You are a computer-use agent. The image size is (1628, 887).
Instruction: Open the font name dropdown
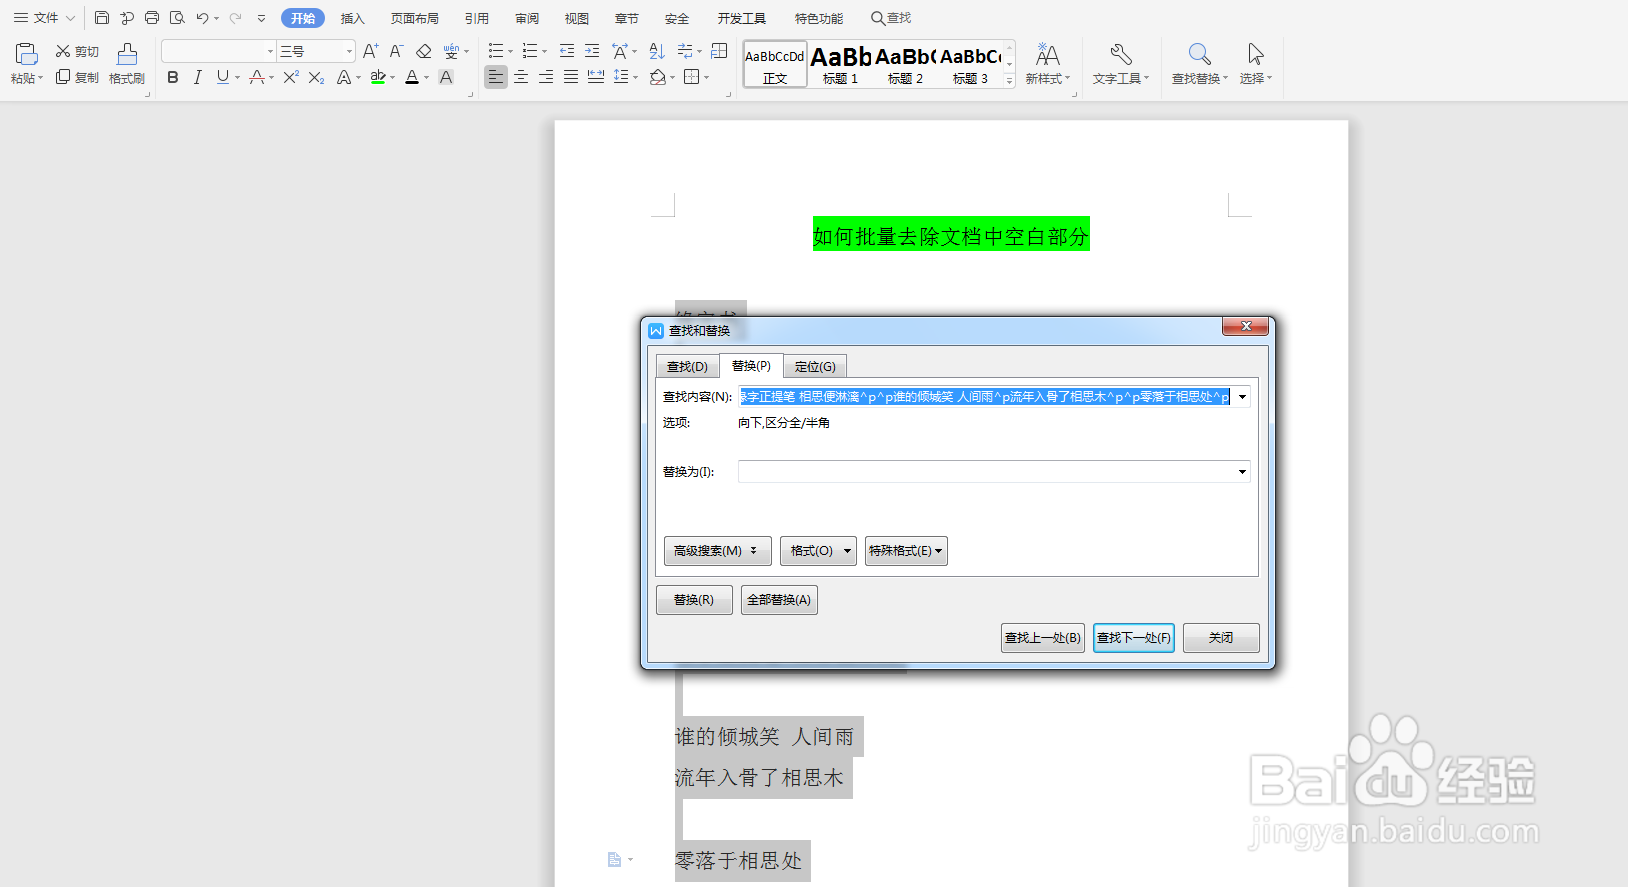[x=270, y=51]
